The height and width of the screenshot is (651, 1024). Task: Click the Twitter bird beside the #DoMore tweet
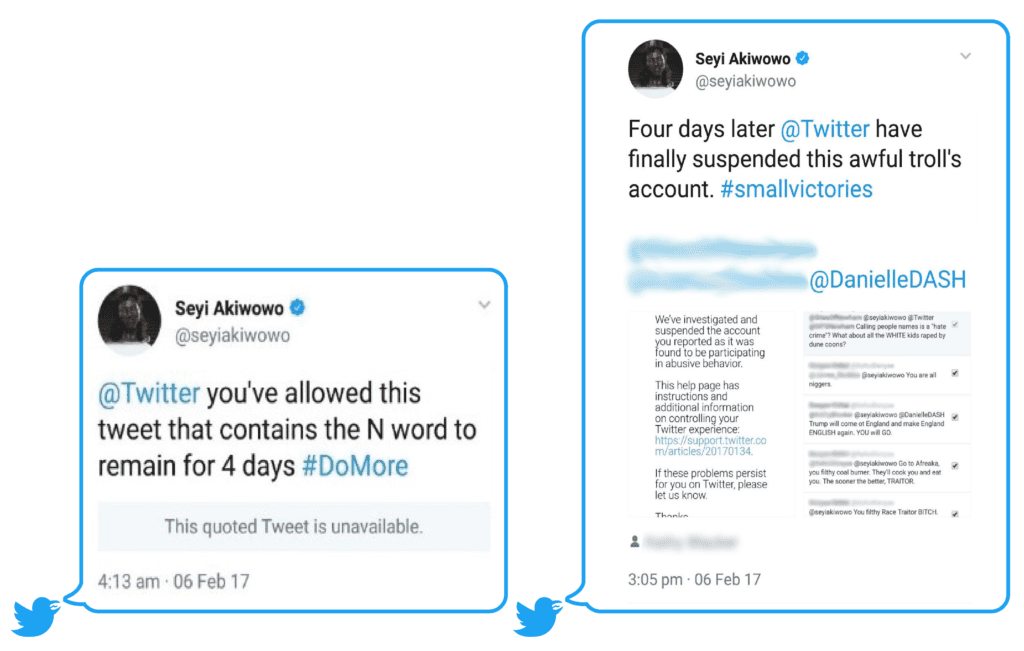(36, 616)
